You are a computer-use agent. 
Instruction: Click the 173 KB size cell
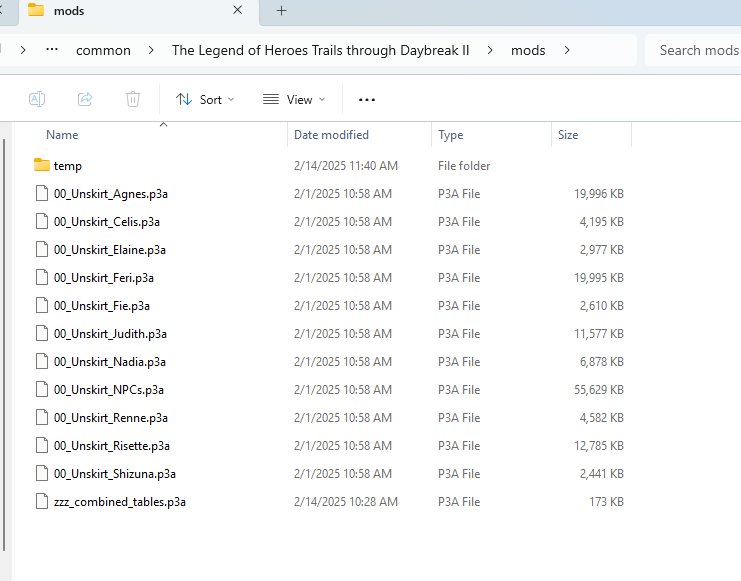click(x=606, y=502)
